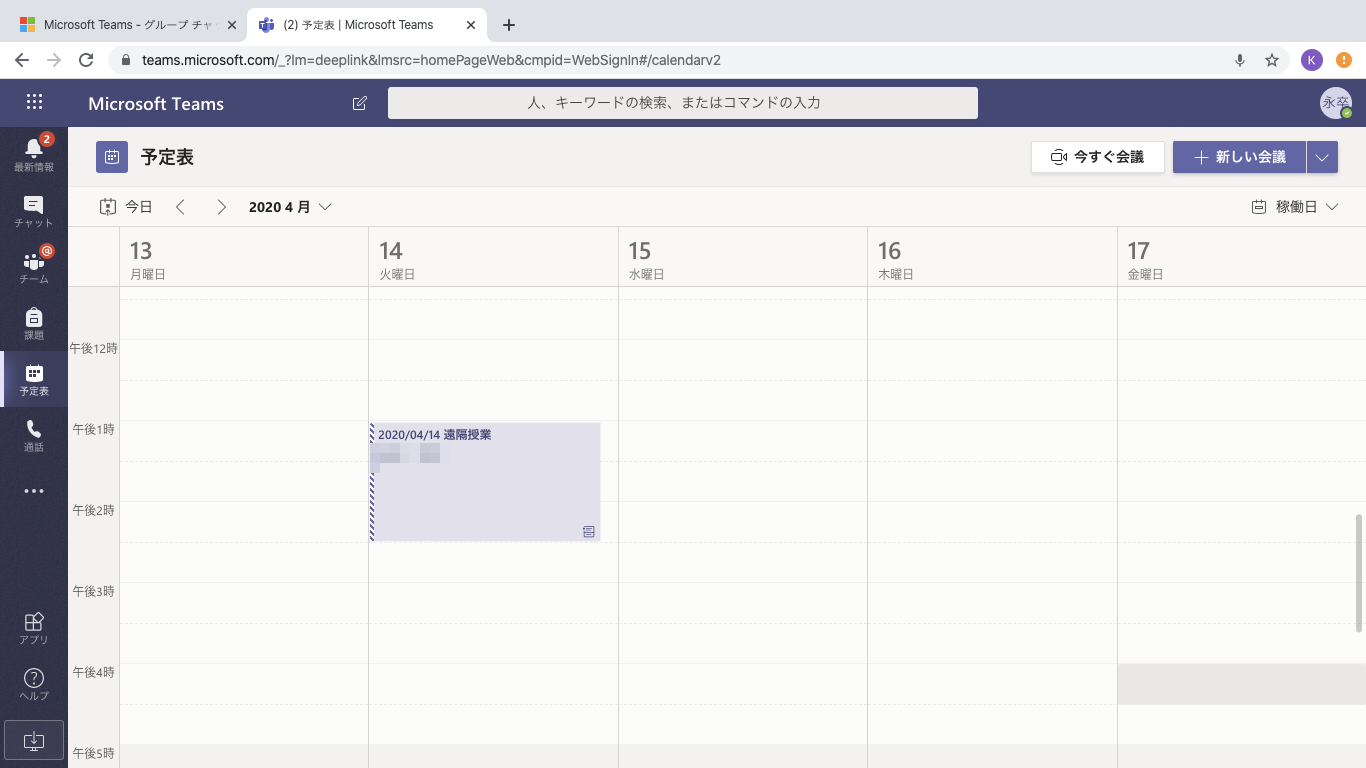The width and height of the screenshot is (1366, 768).
Task: Click the download desktop app icon
Action: tap(34, 740)
